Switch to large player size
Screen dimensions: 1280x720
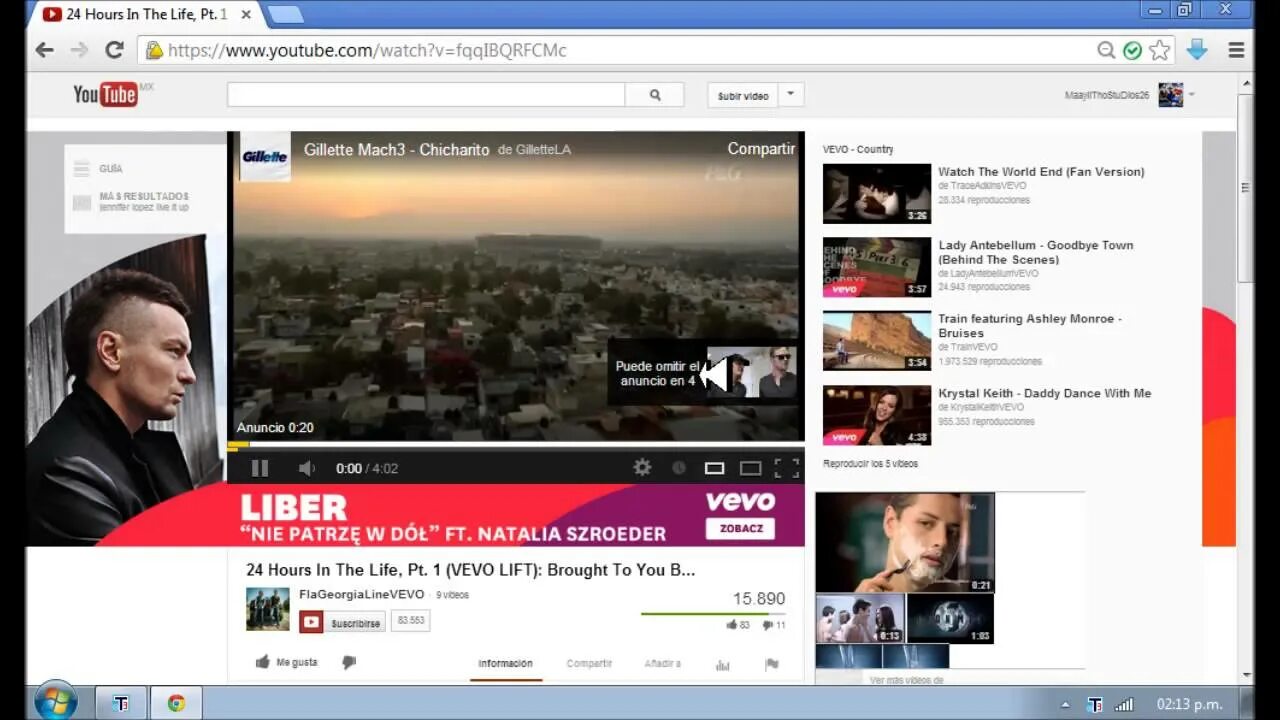pos(750,468)
